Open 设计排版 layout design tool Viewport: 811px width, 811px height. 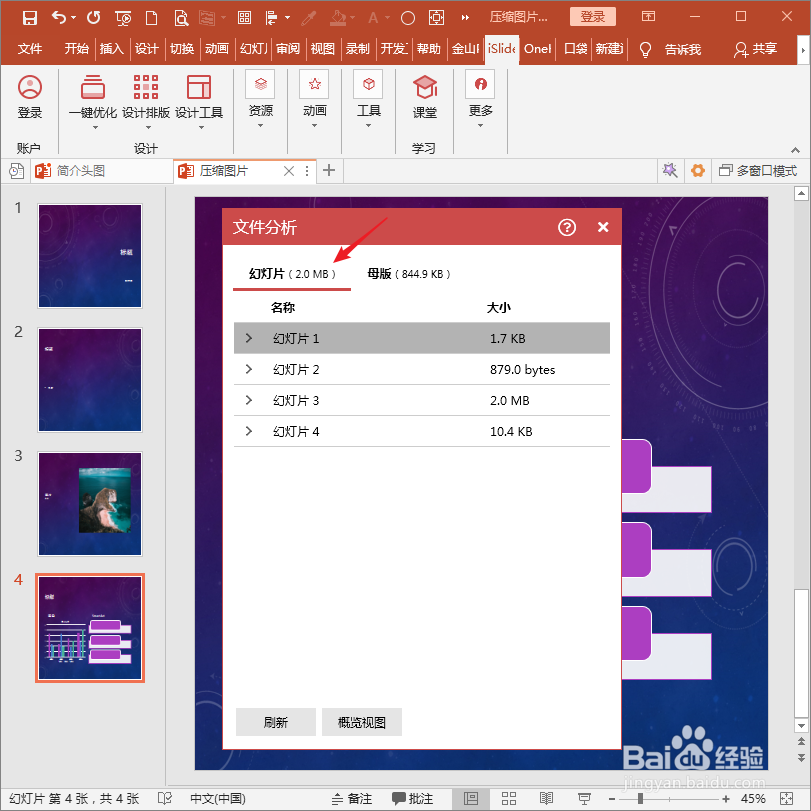[x=146, y=97]
